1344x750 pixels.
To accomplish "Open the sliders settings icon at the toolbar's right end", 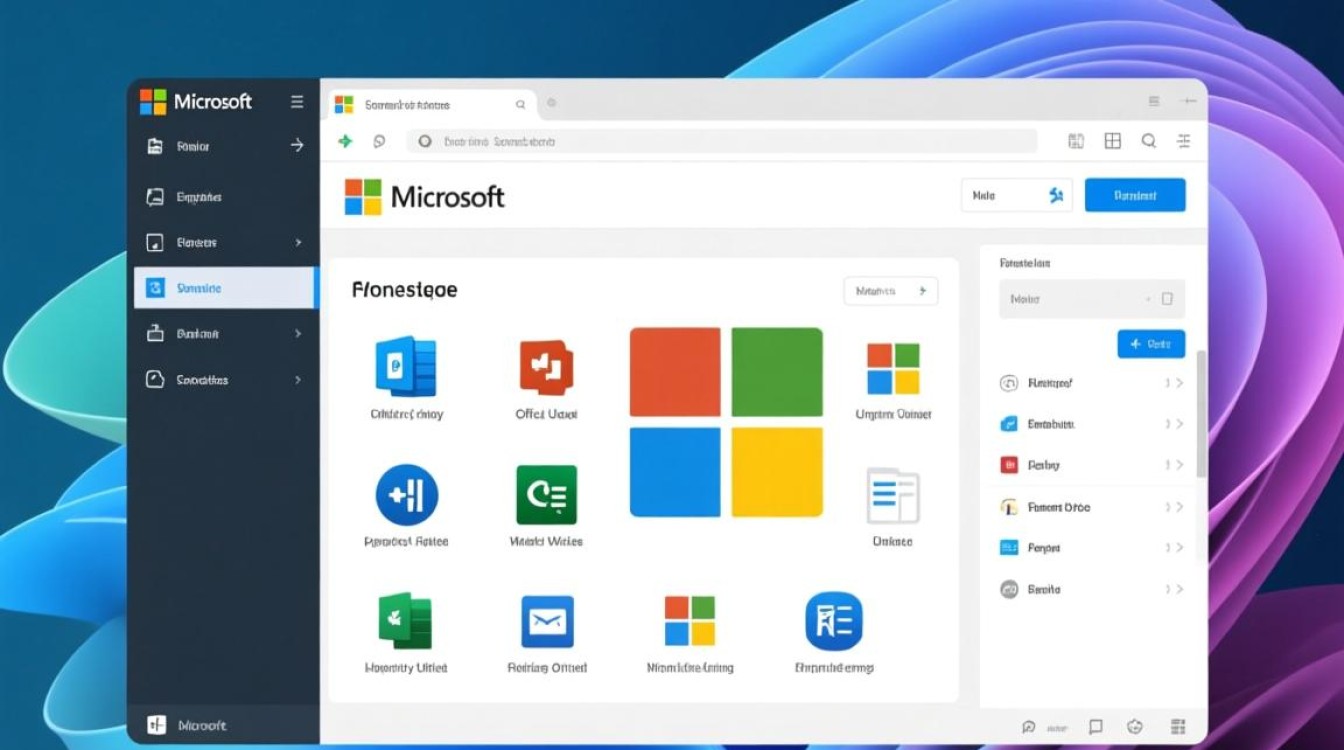I will (1184, 141).
